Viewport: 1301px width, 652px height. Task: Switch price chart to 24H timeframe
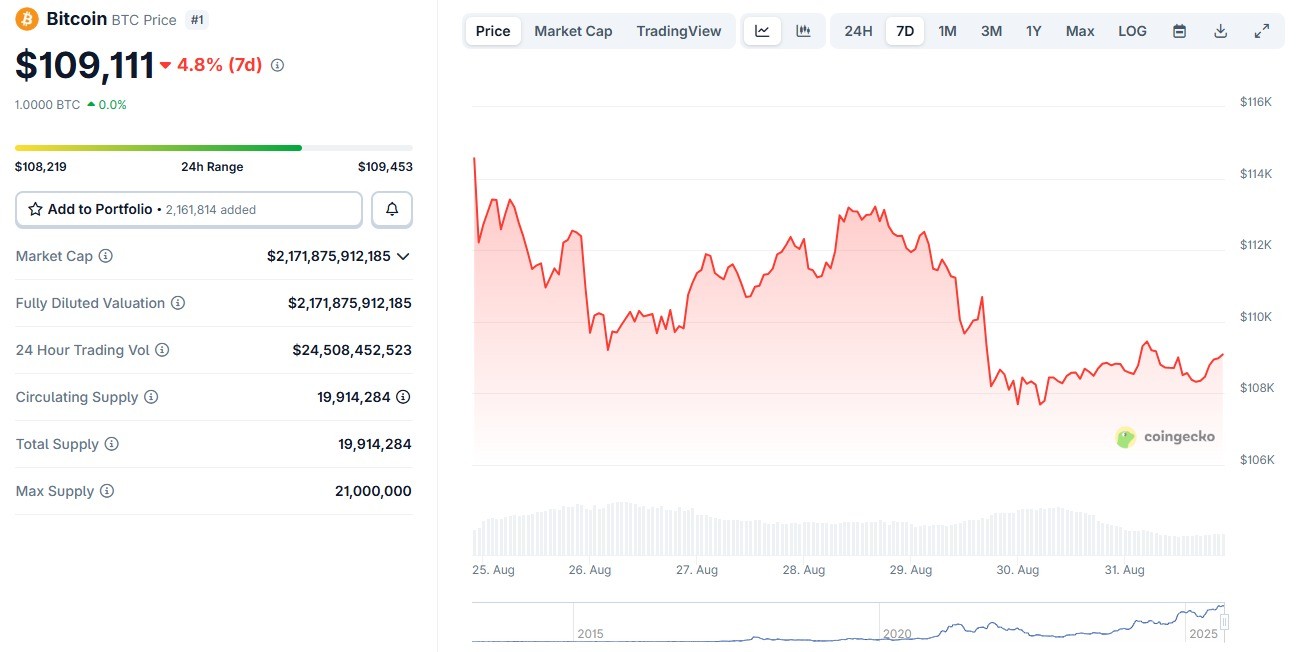(x=858, y=31)
